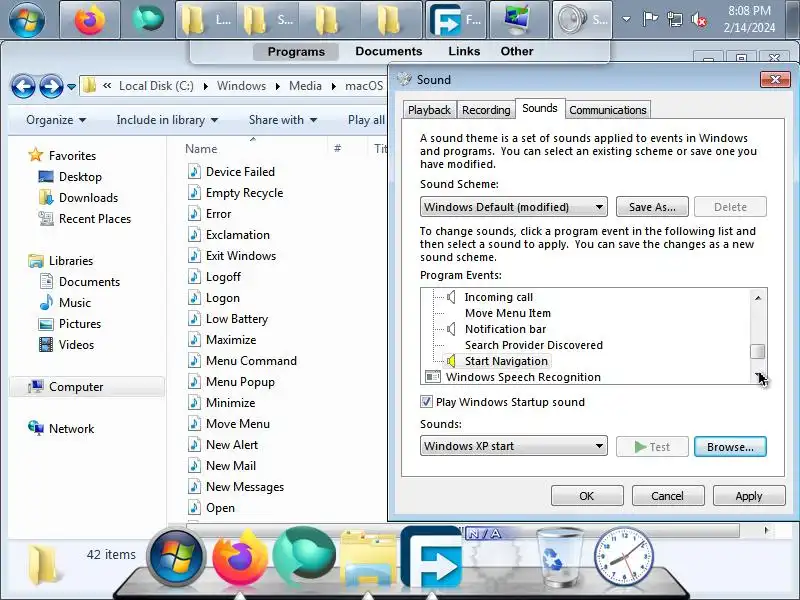Viewport: 800px width, 600px height.
Task: Open the Organize menu dropdown
Action: pos(56,120)
